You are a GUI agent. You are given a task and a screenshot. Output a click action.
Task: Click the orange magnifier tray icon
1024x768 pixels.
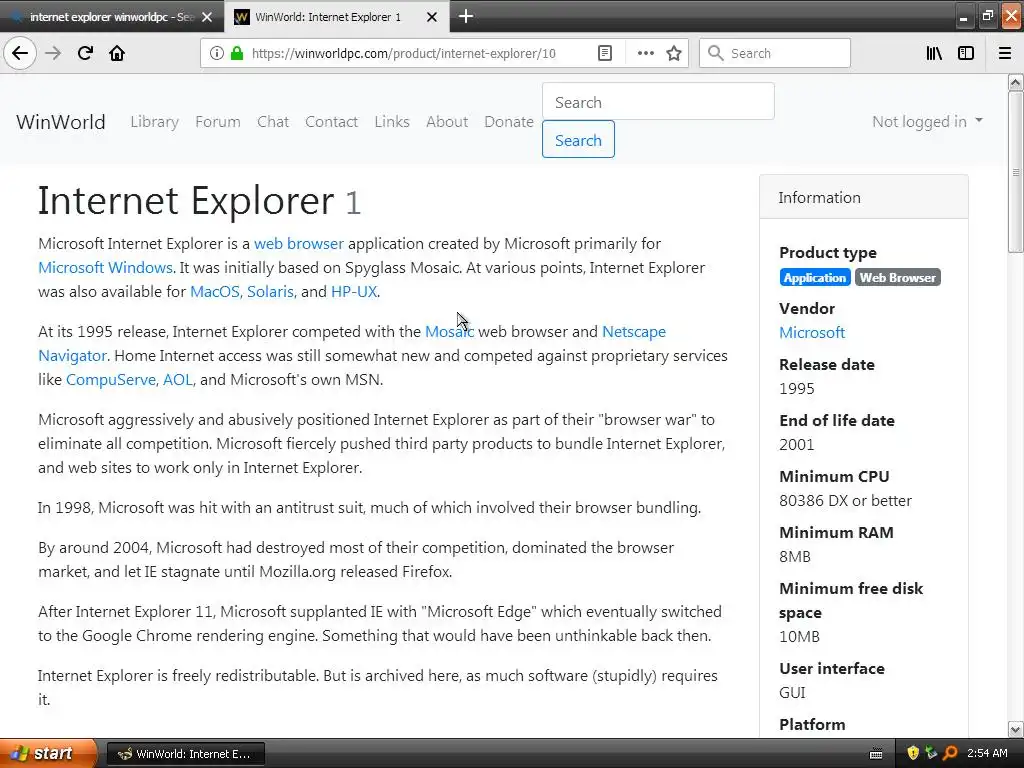pyautogui.click(x=950, y=753)
